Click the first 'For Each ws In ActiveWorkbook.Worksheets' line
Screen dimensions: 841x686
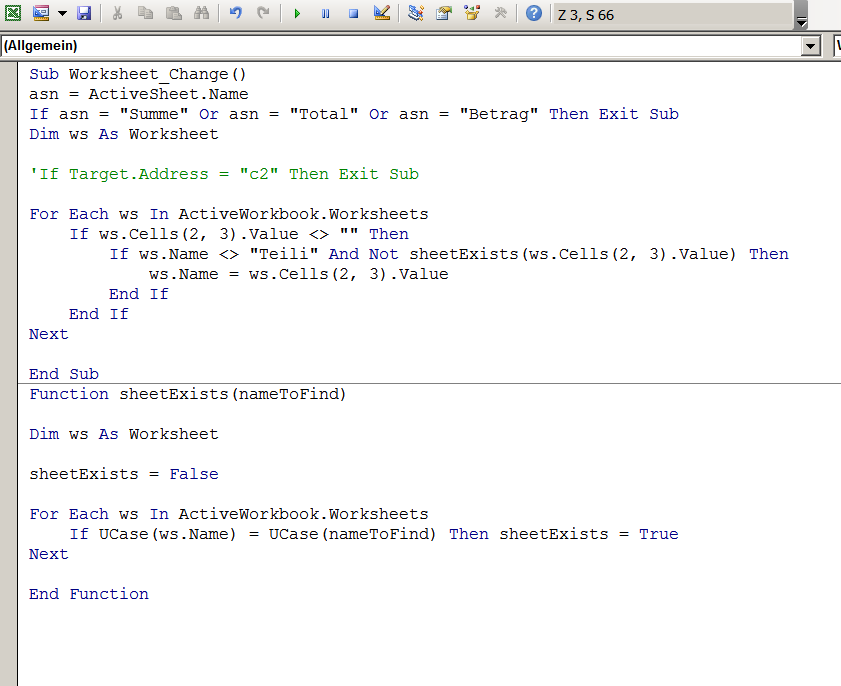pyautogui.click(x=228, y=214)
